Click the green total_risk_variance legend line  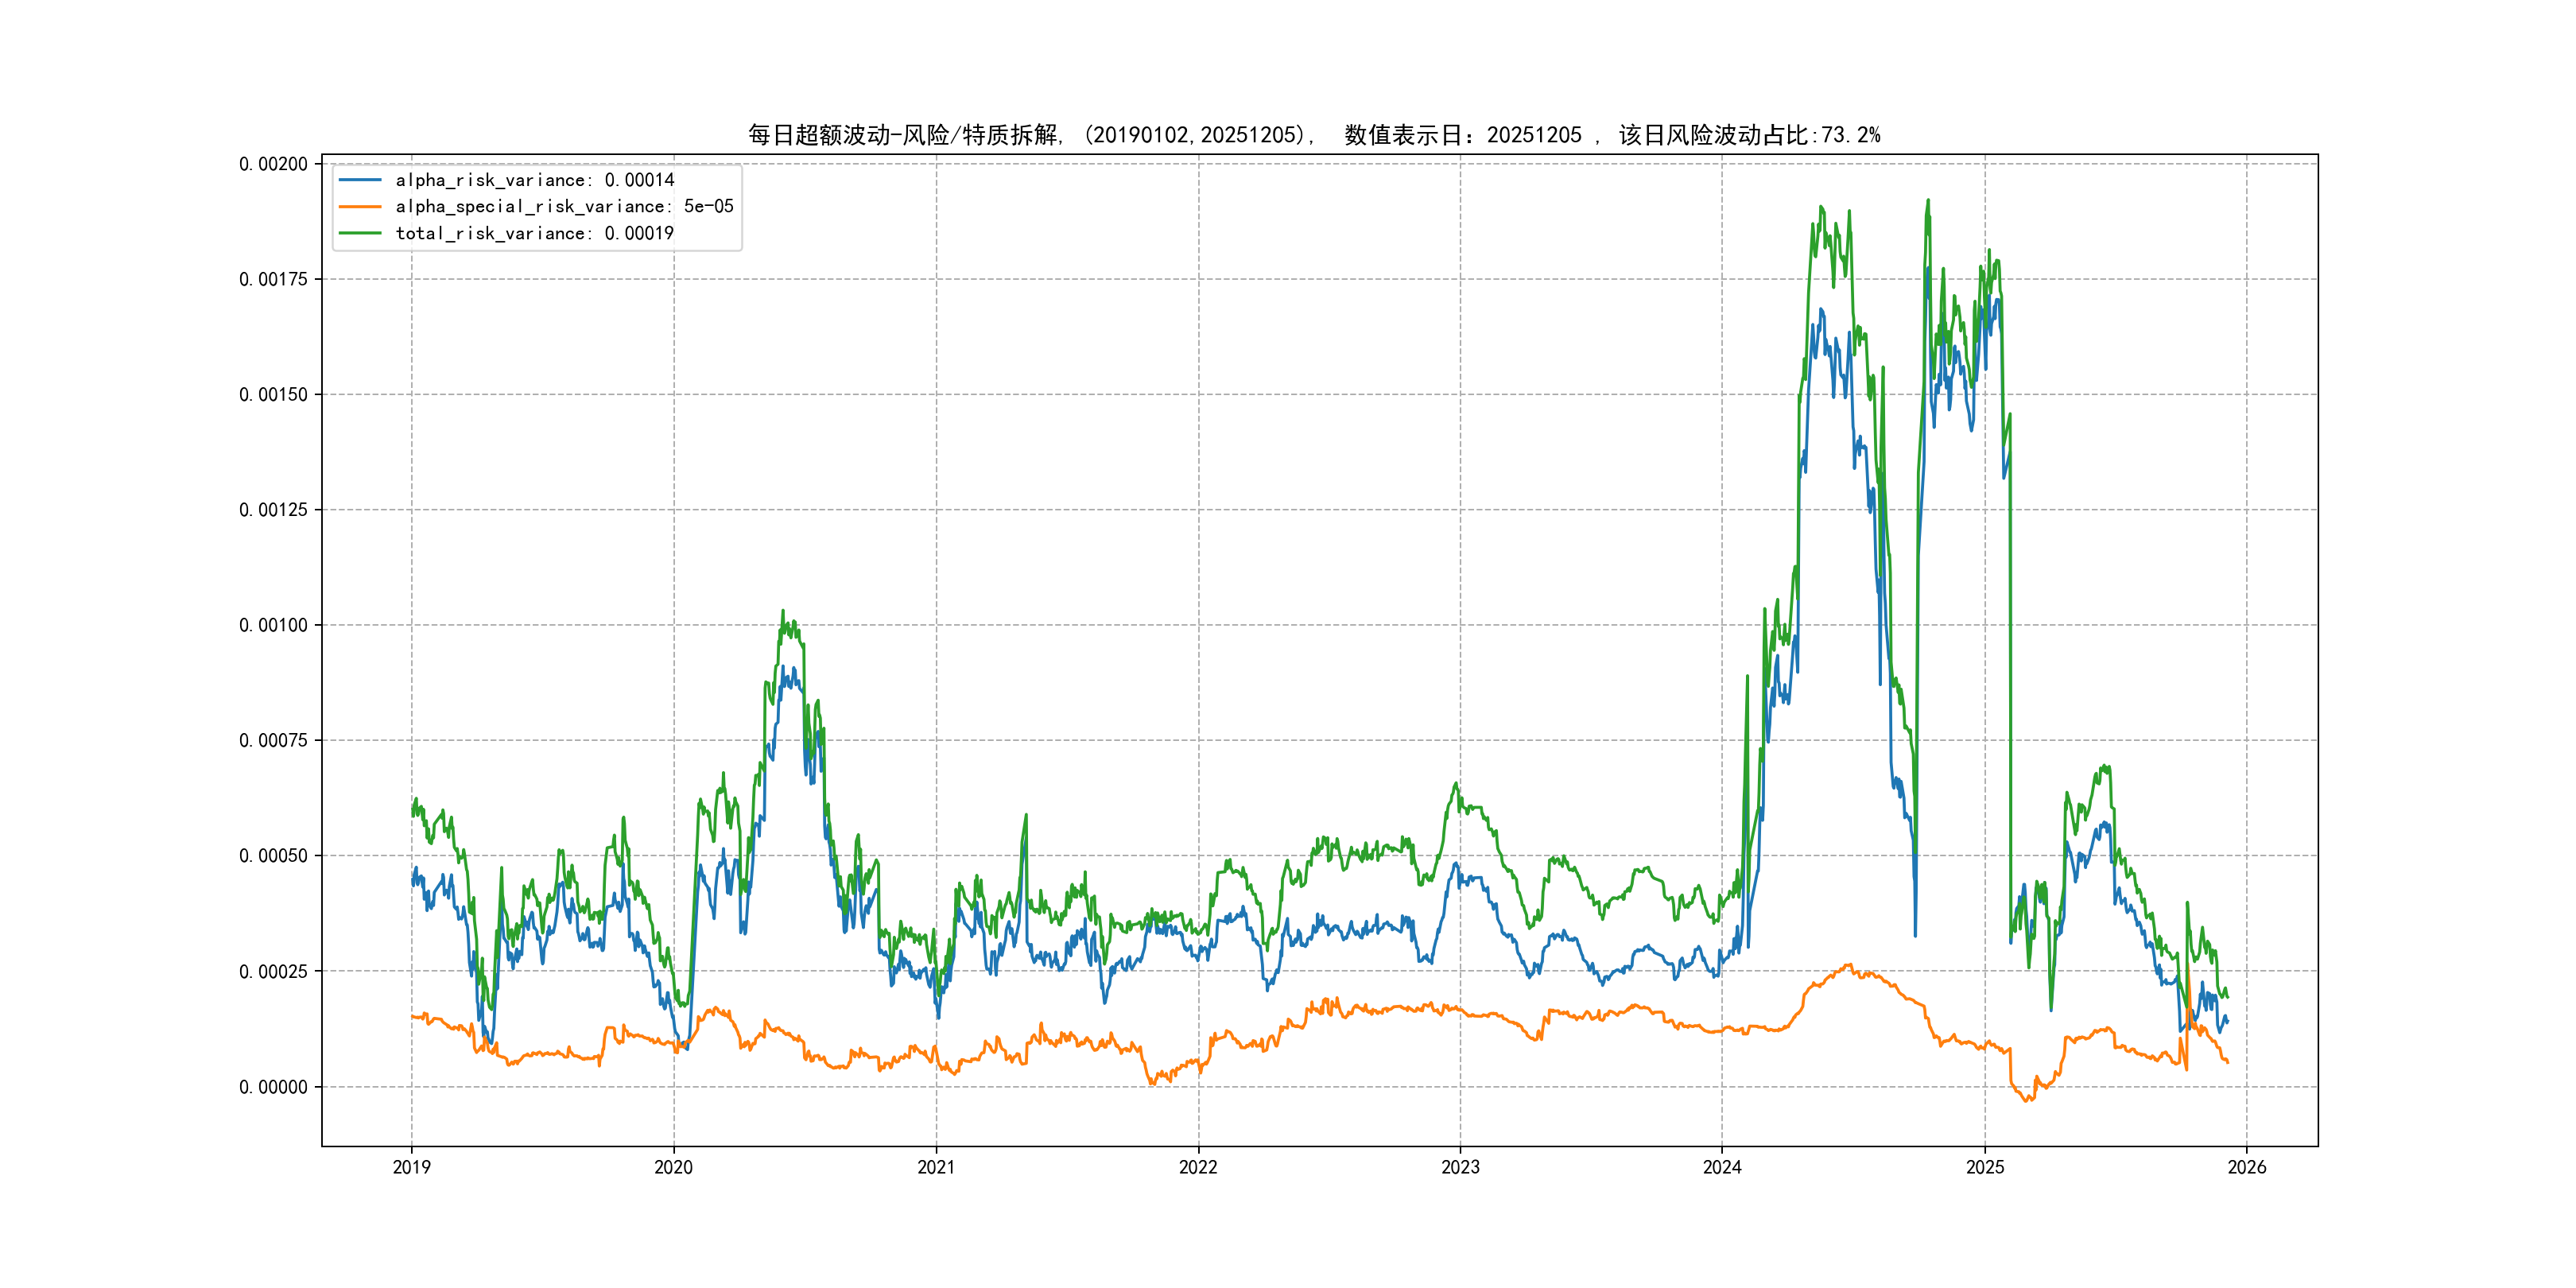coord(360,233)
